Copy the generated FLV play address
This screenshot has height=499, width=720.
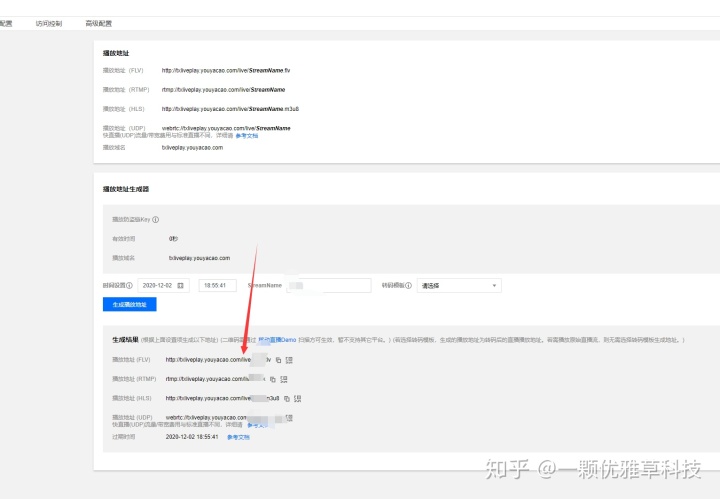tap(278, 360)
